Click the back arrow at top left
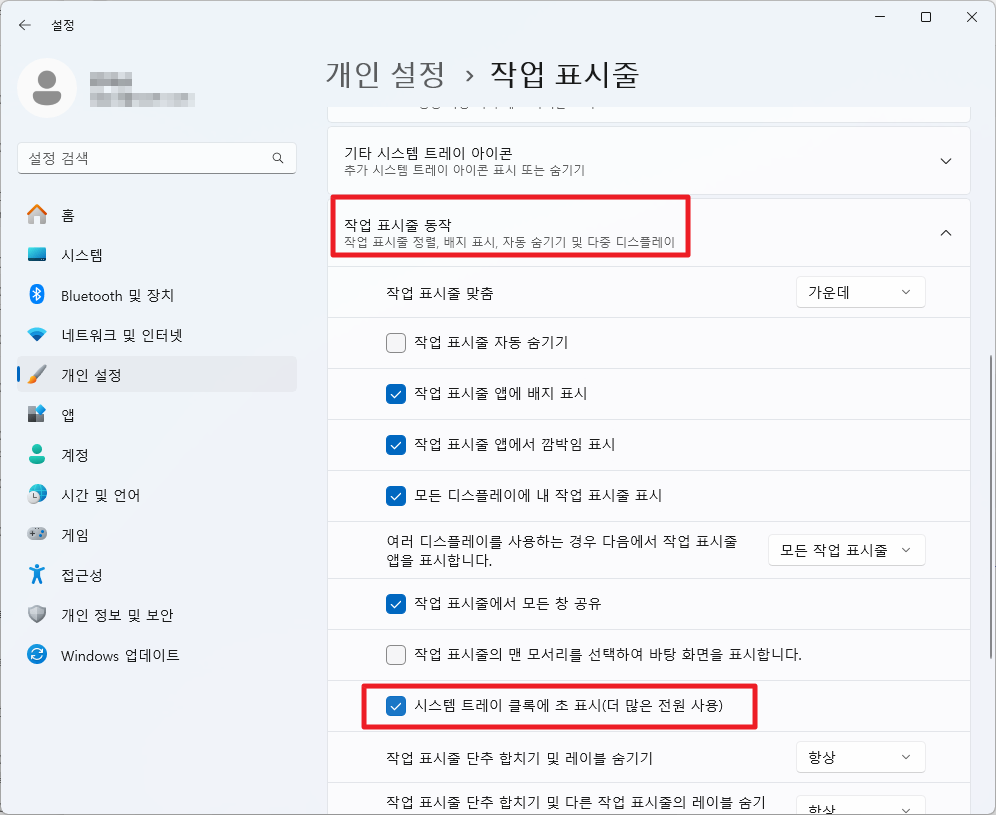The width and height of the screenshot is (996, 815). (x=24, y=25)
